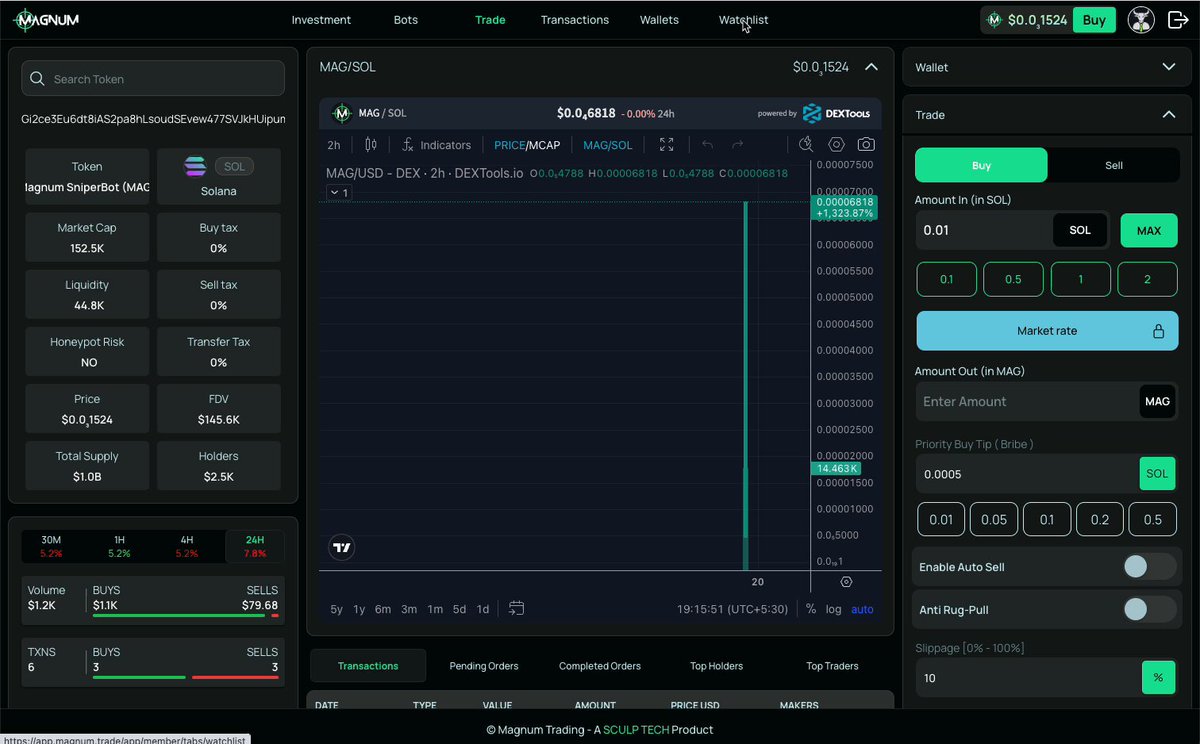1200x744 pixels.
Task: Click the green Buy button in header
Action: [1094, 20]
